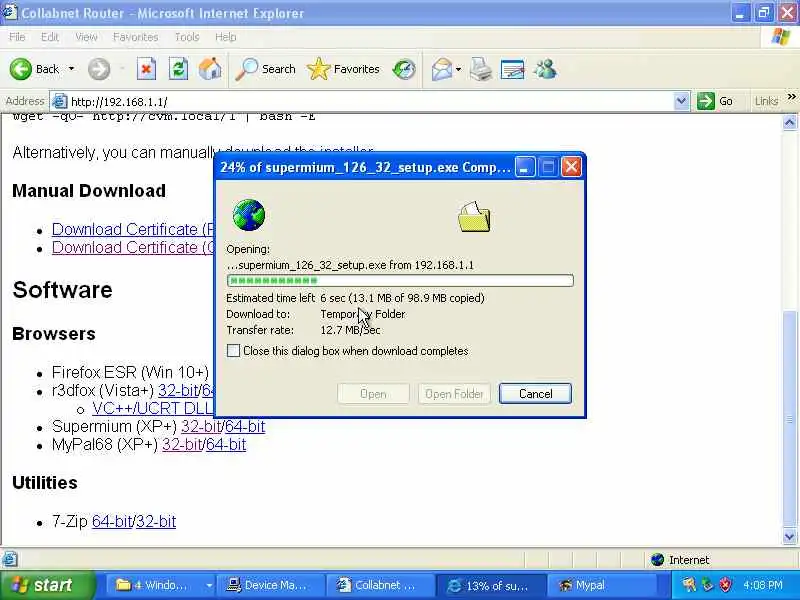Close the download dialog with red X
The image size is (800, 600).
pos(571,166)
